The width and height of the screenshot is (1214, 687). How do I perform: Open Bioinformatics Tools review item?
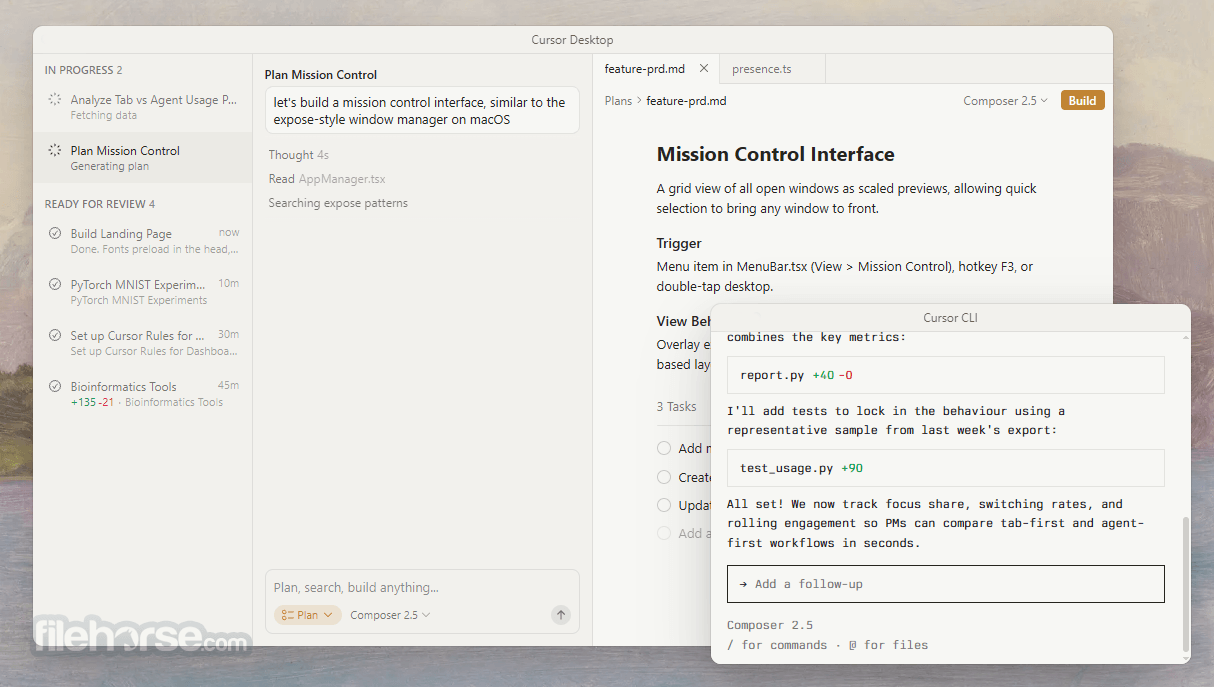click(x=143, y=394)
